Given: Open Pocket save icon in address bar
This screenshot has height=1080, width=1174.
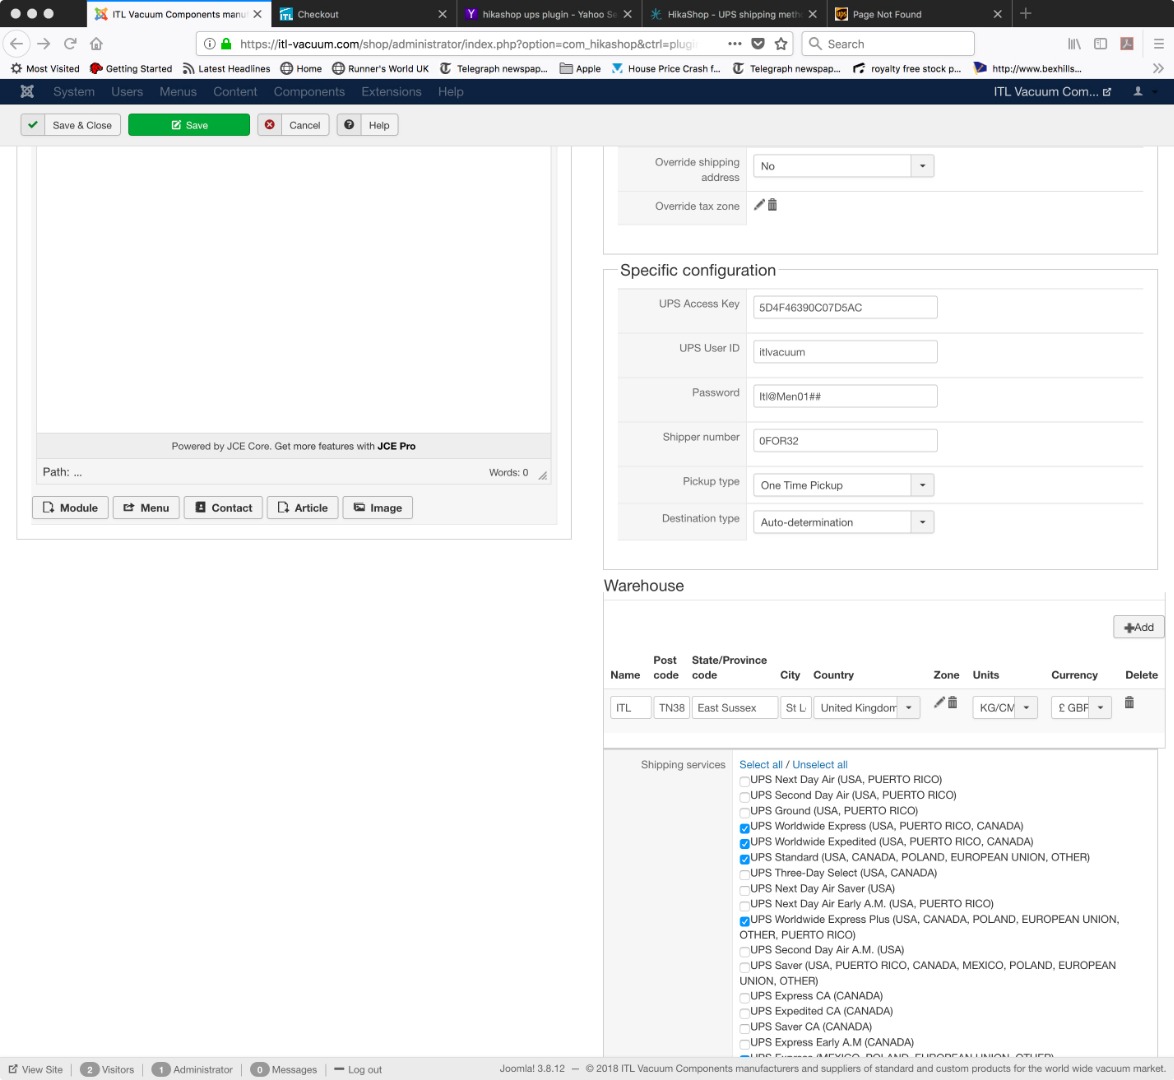Looking at the screenshot, I should [x=758, y=43].
